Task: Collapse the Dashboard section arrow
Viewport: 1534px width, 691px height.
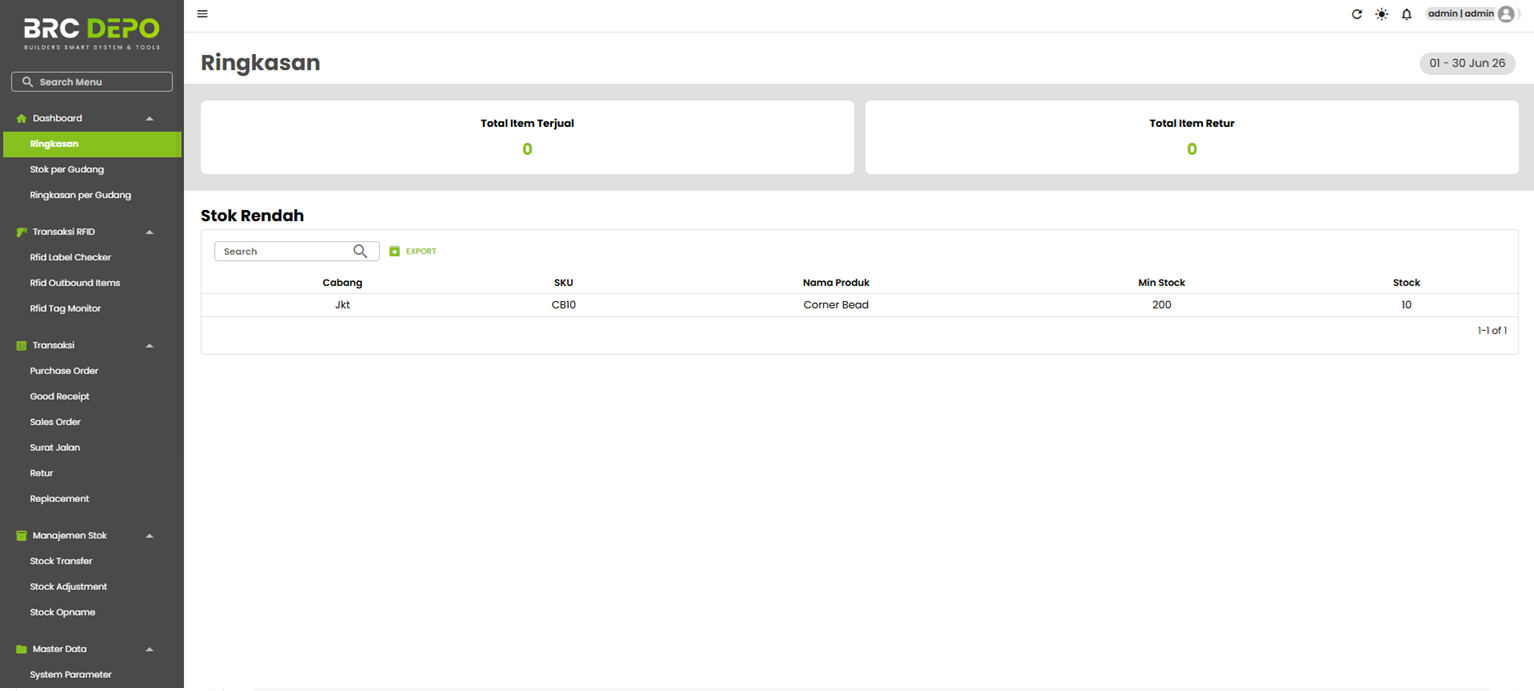Action: (x=150, y=118)
